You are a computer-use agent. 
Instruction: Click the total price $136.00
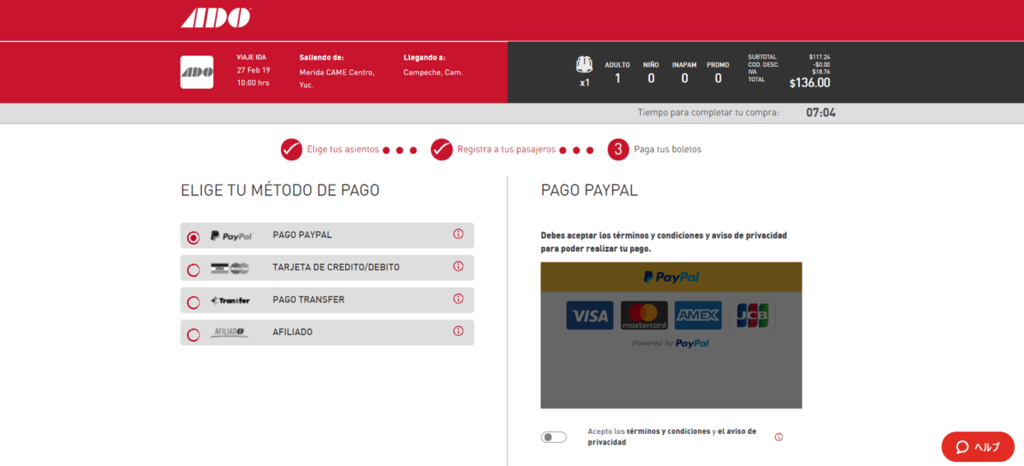[x=810, y=83]
